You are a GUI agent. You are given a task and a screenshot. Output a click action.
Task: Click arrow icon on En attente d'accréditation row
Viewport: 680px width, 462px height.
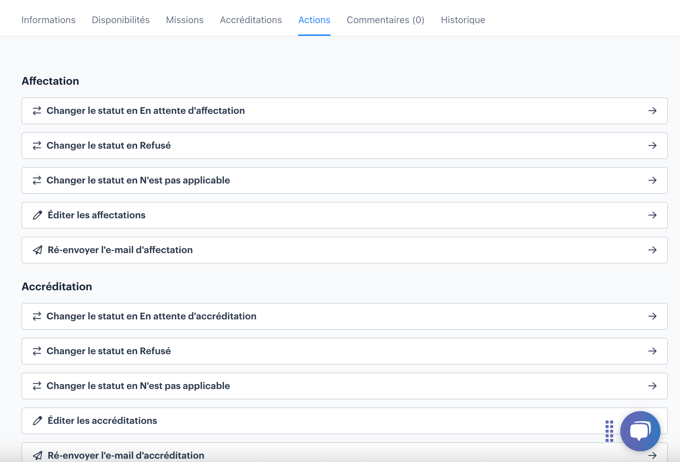click(x=652, y=316)
